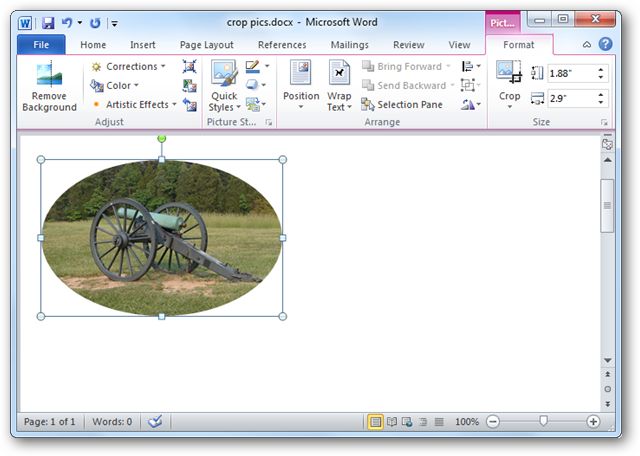Click the Crop button
Viewport: 640px width, 456px height.
(509, 85)
